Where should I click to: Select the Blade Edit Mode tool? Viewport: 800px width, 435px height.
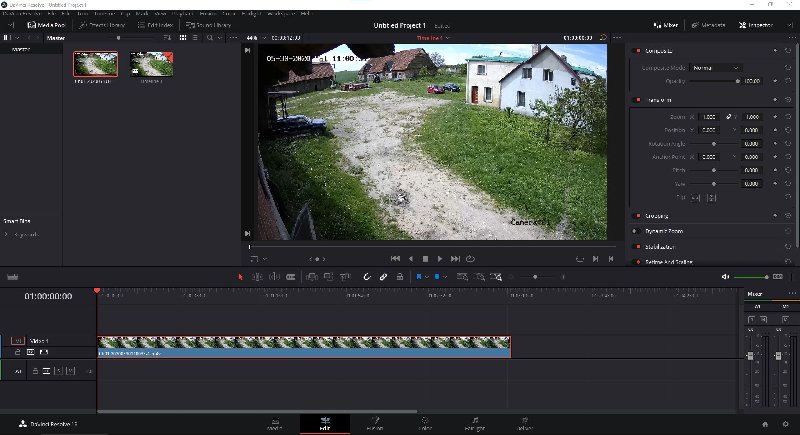coord(291,277)
